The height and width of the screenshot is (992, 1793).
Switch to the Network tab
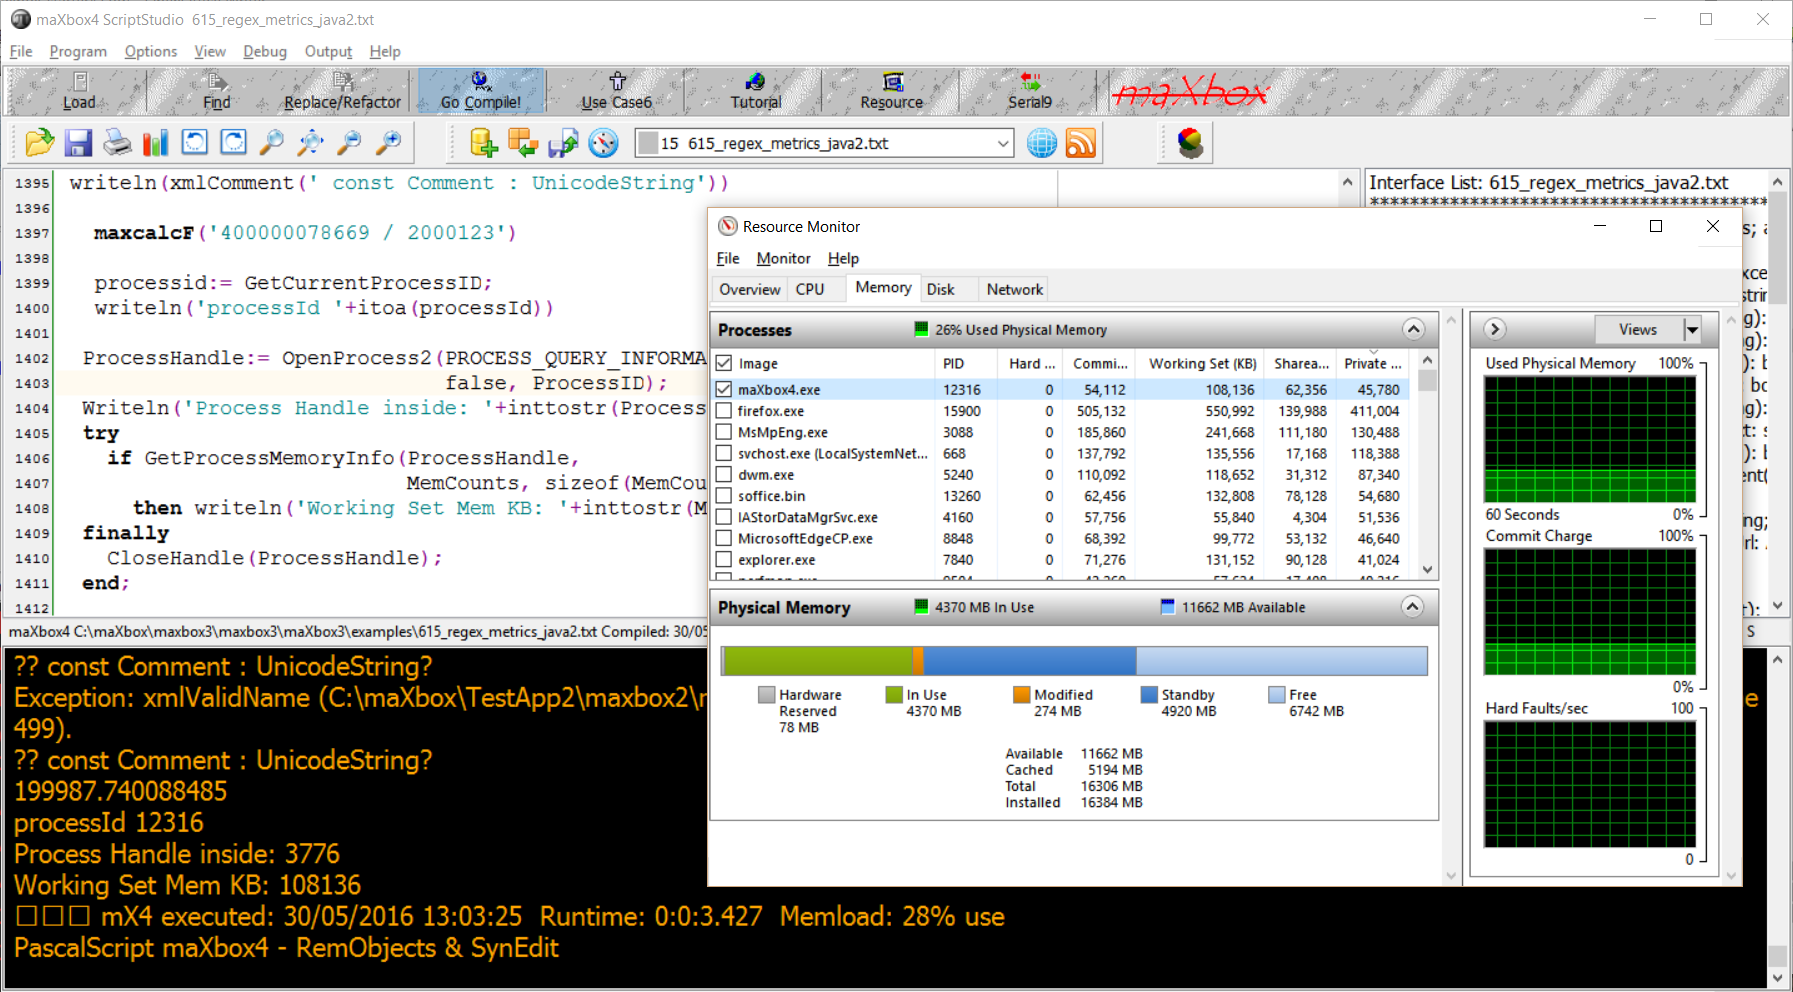[x=1015, y=289]
